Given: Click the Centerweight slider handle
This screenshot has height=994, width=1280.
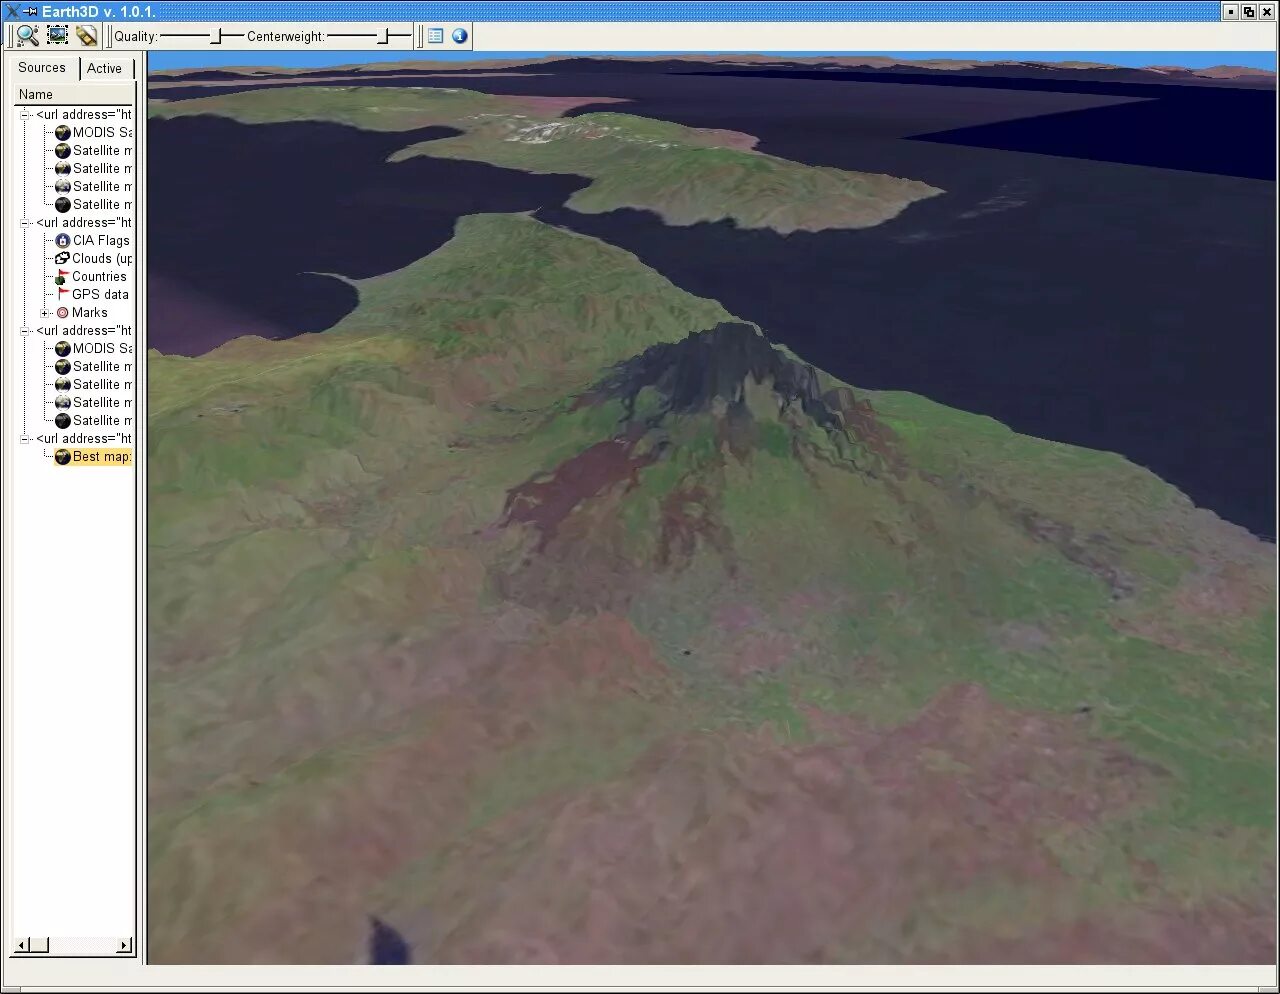Looking at the screenshot, I should point(382,36).
